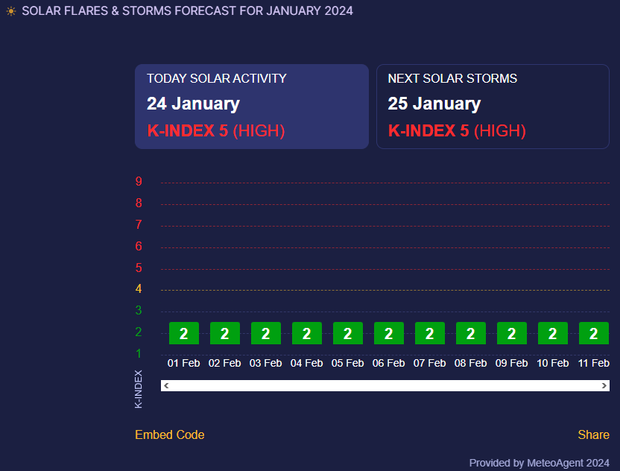Open the Embed Code link

[x=169, y=435]
